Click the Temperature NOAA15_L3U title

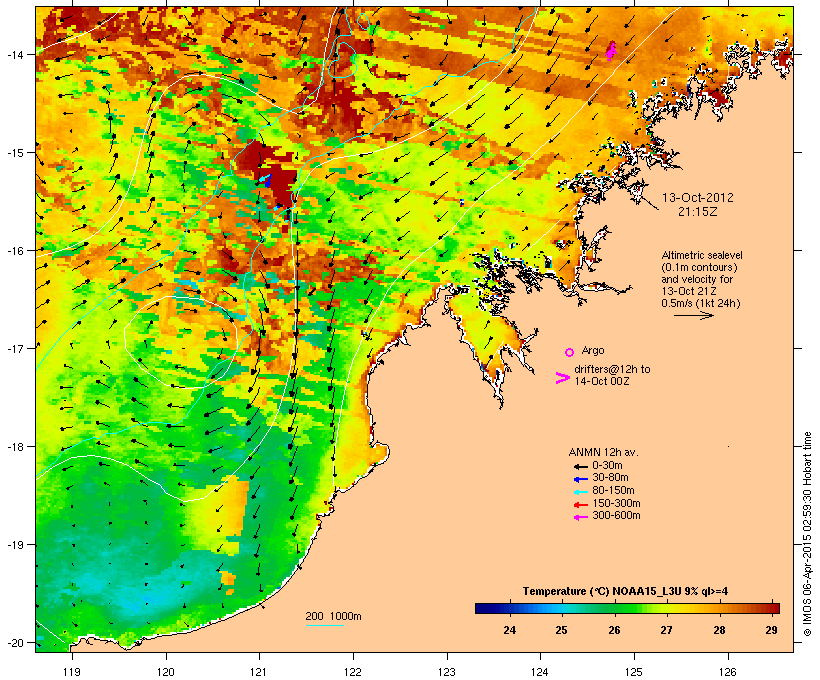coord(625,591)
